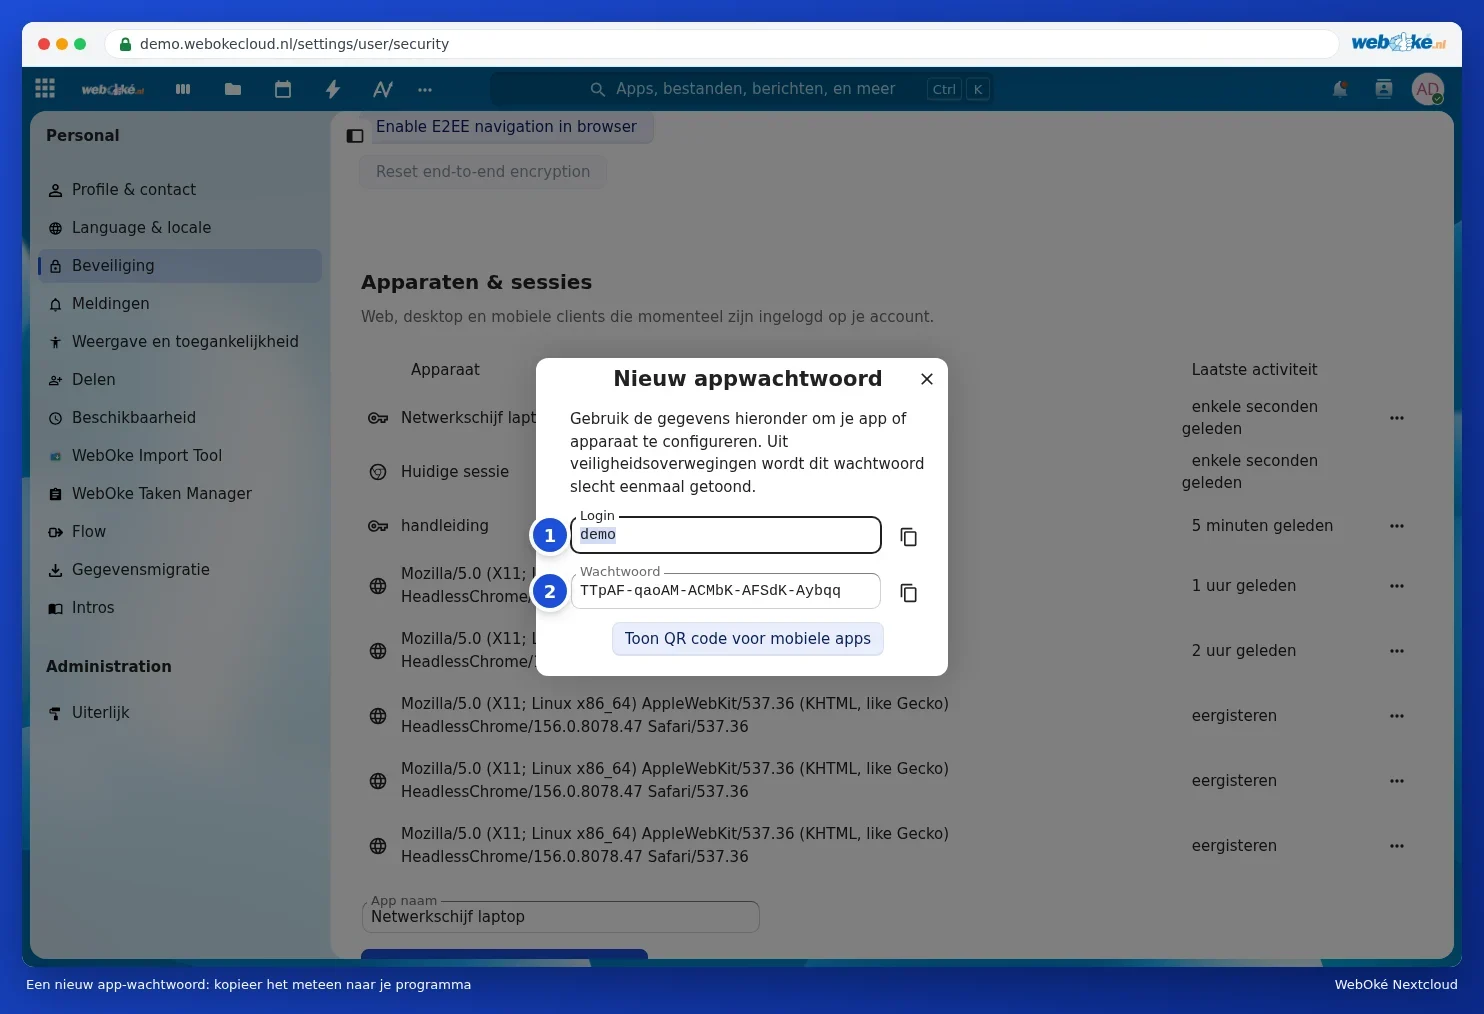Click the Wachtwoord password field
This screenshot has height=1014, width=1484.
726,591
